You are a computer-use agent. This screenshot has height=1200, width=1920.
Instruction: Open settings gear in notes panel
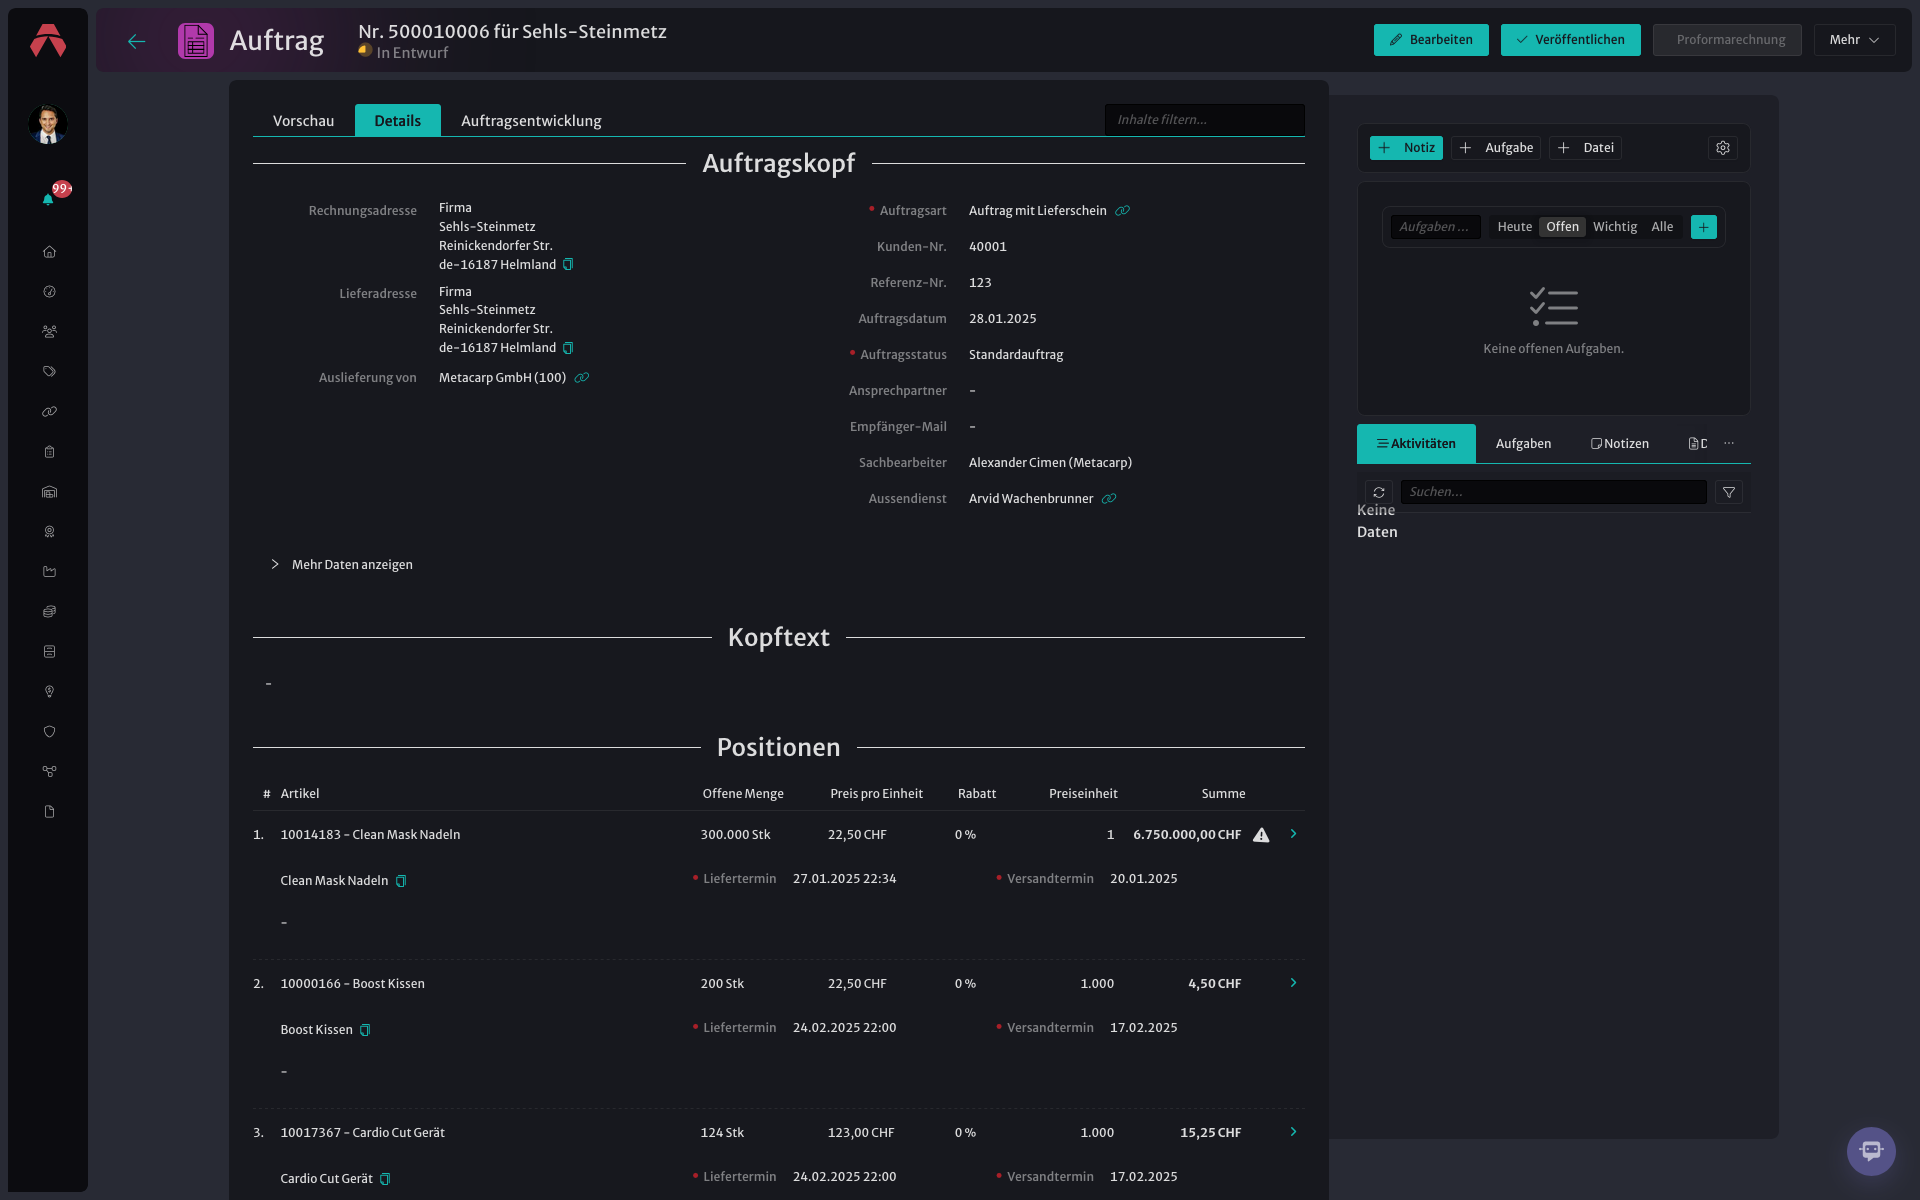coord(1723,148)
